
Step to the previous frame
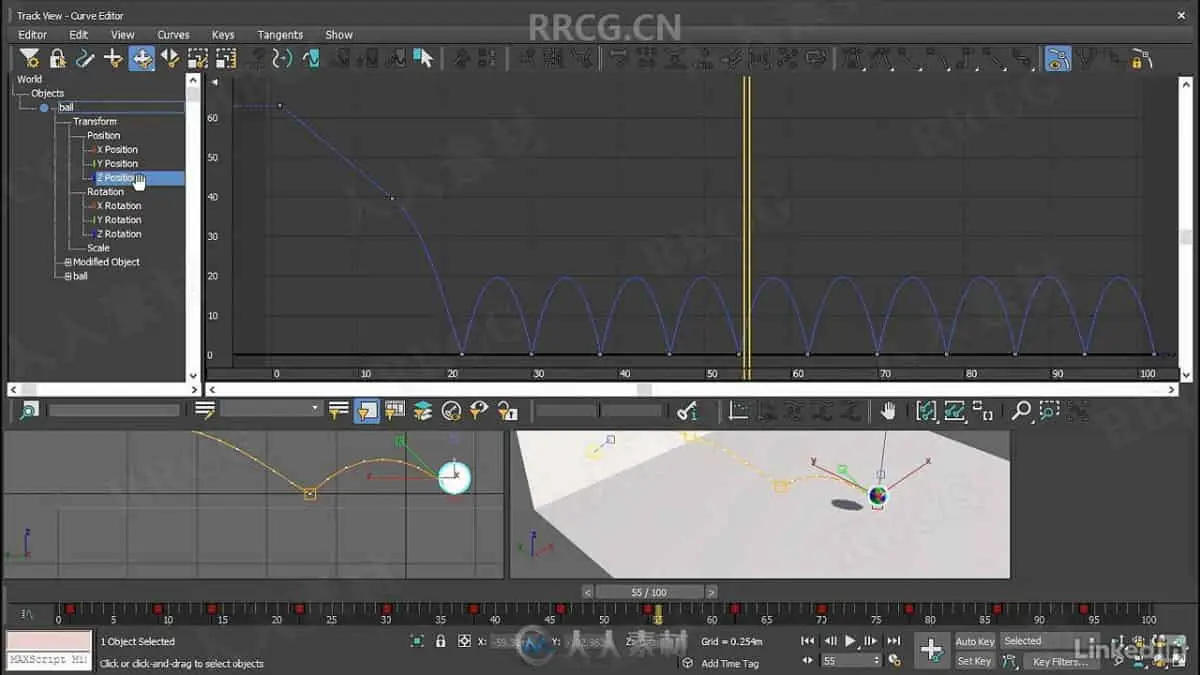pyautogui.click(x=830, y=641)
